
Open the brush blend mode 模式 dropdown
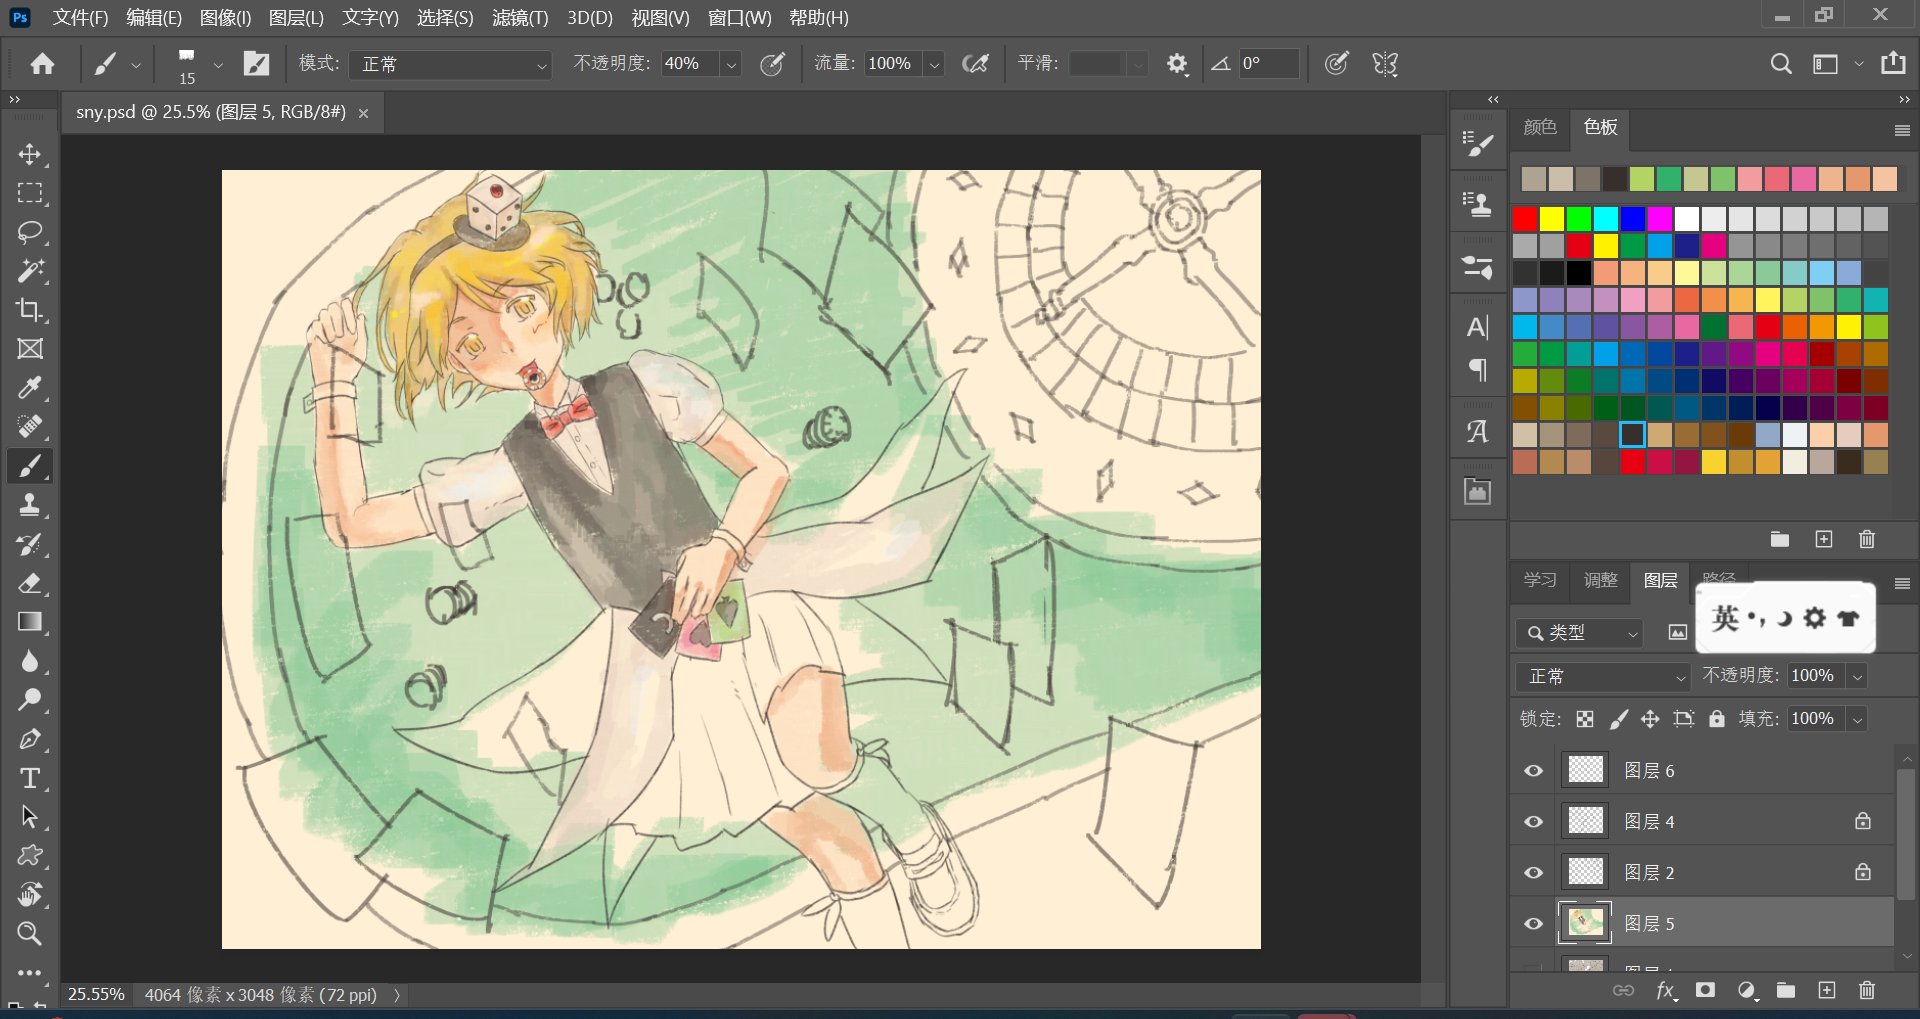point(450,64)
